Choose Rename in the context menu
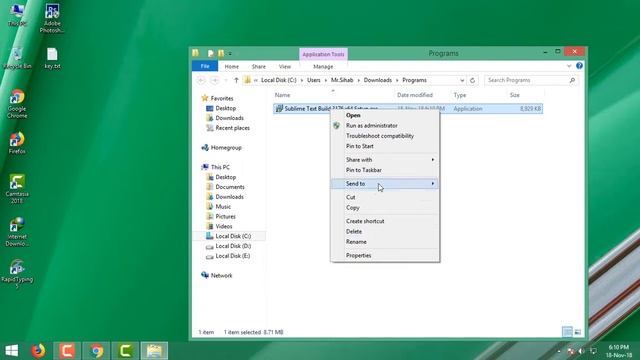Viewport: 640px width, 360px height. point(385,242)
